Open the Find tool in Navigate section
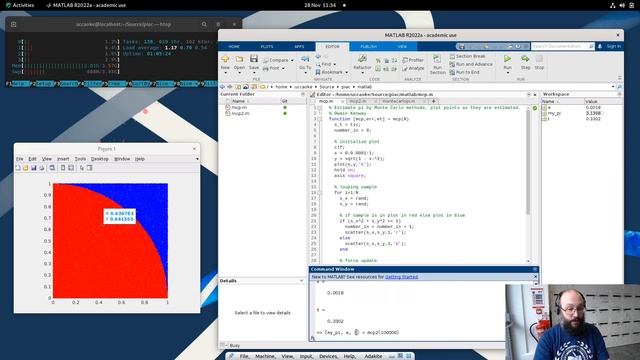The height and width of the screenshot is (360, 640). click(x=326, y=64)
